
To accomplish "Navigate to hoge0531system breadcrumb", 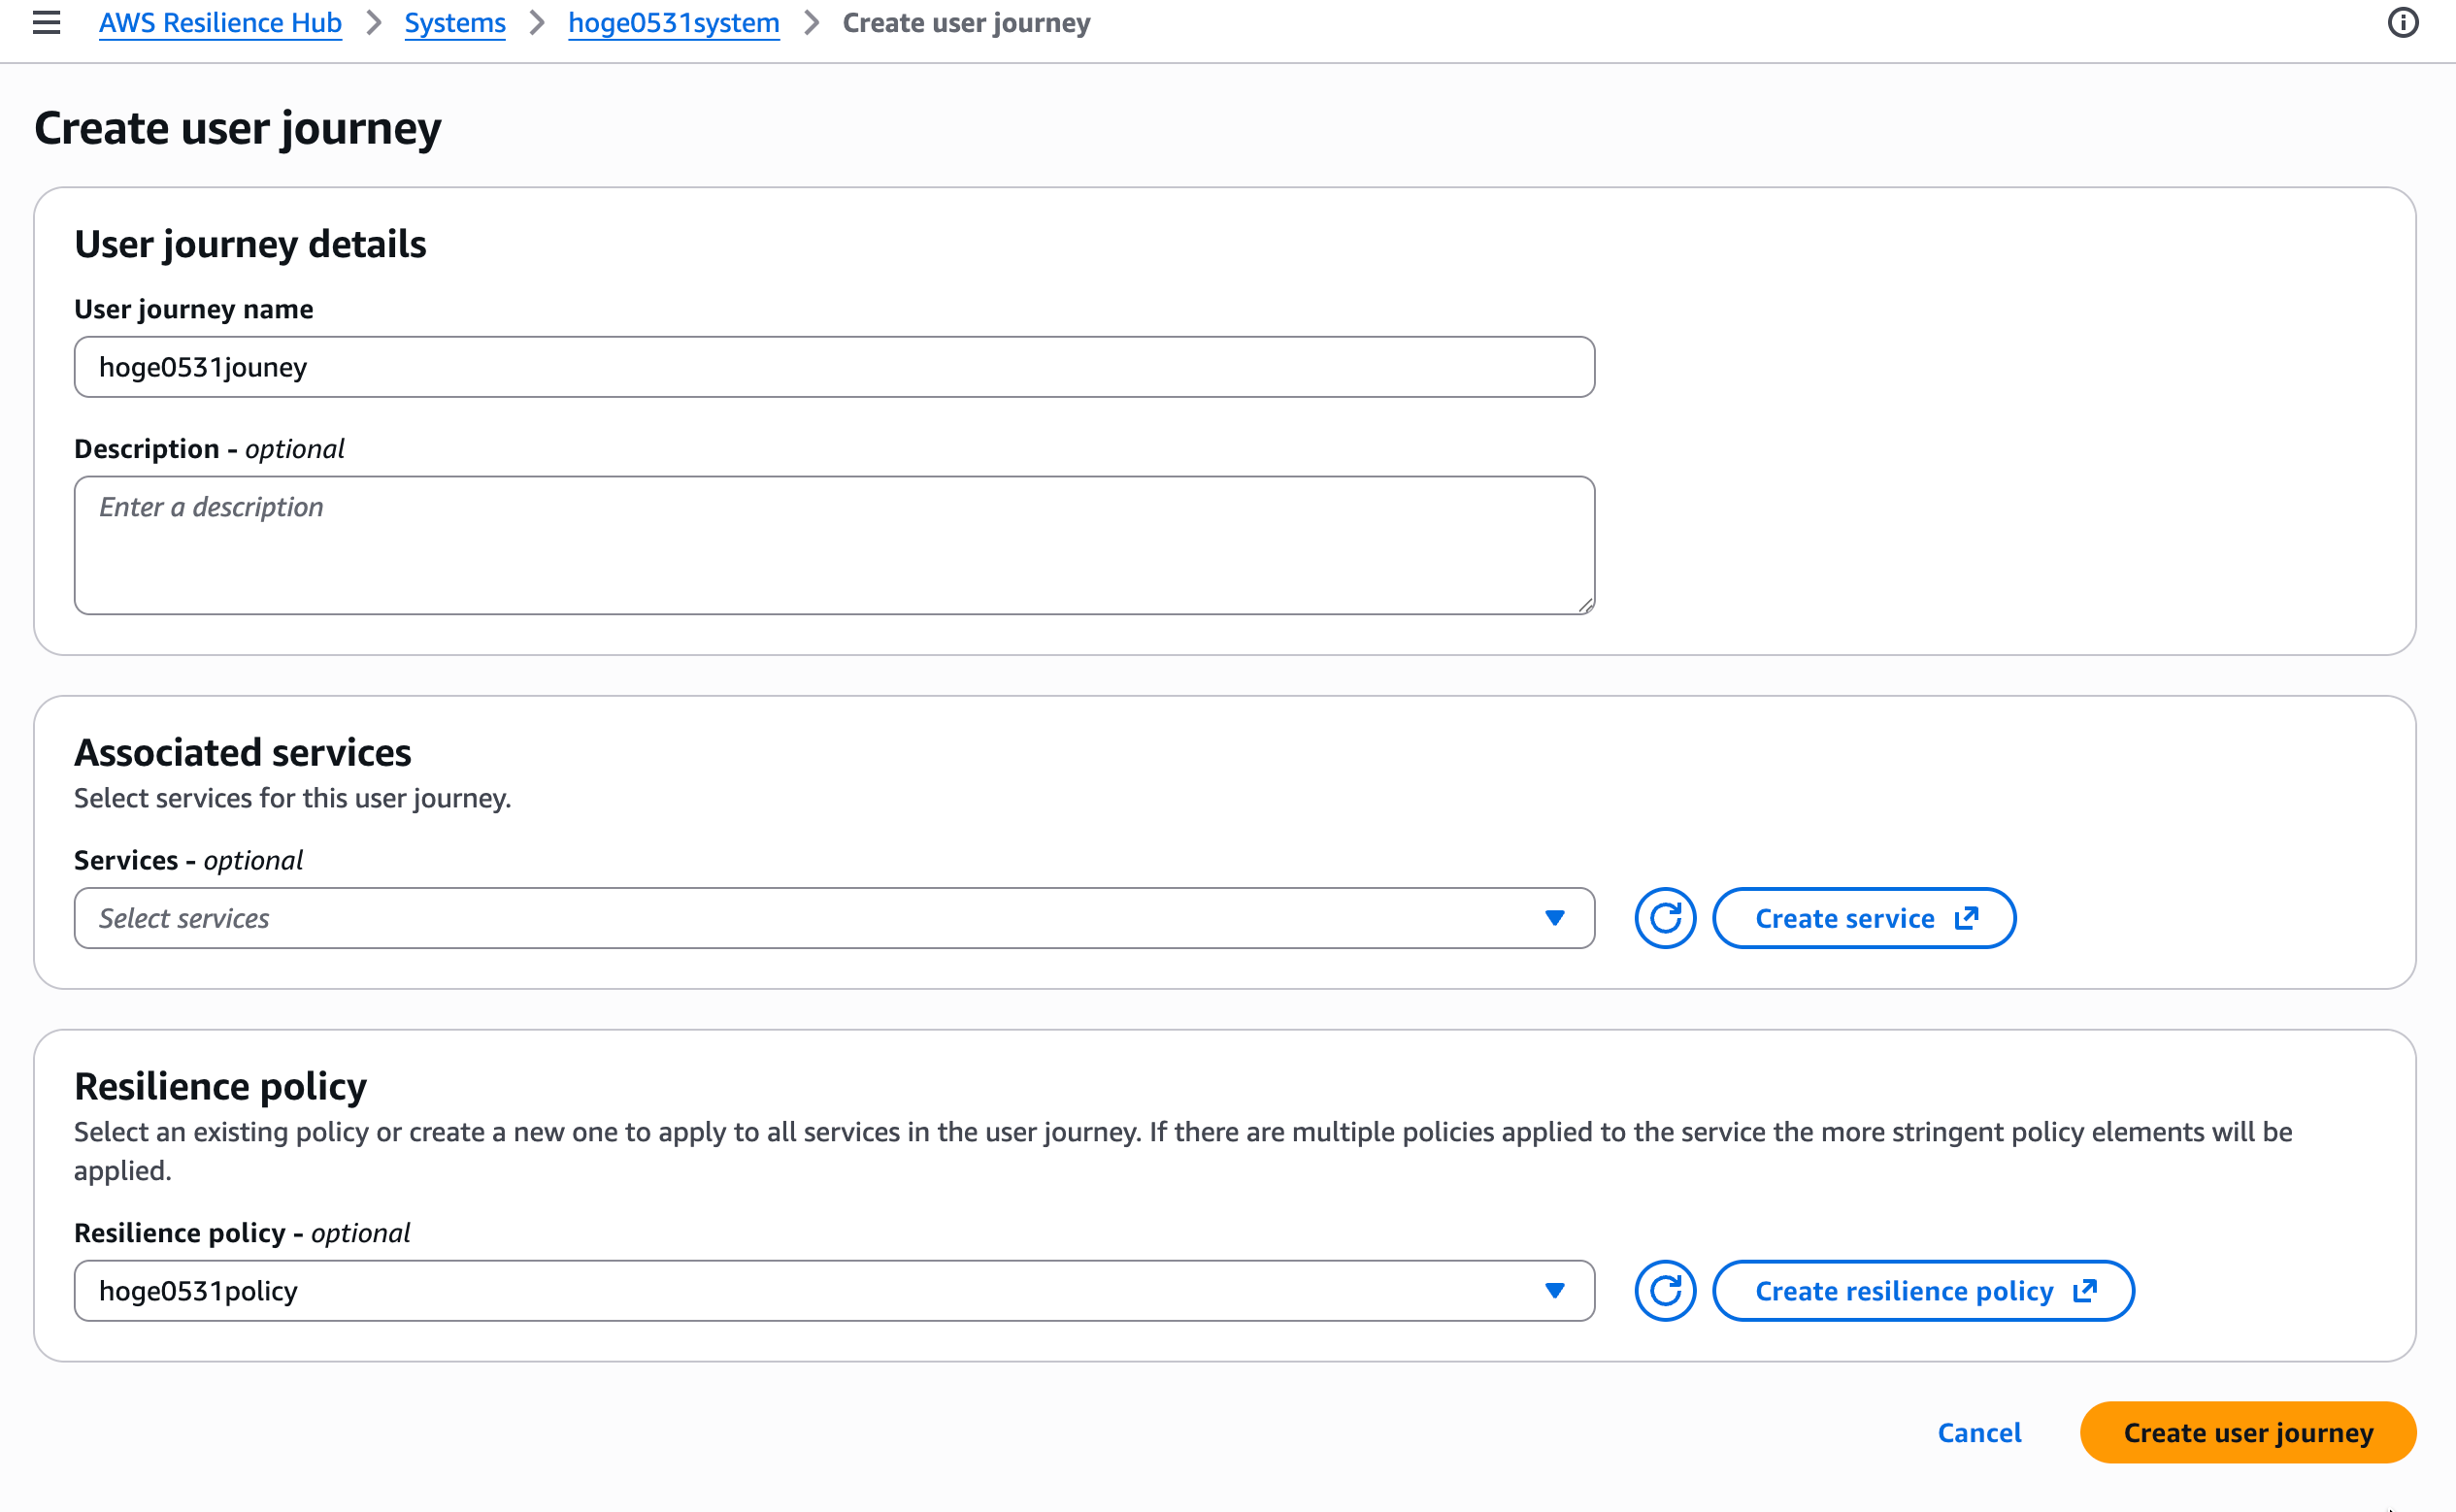I will (674, 22).
